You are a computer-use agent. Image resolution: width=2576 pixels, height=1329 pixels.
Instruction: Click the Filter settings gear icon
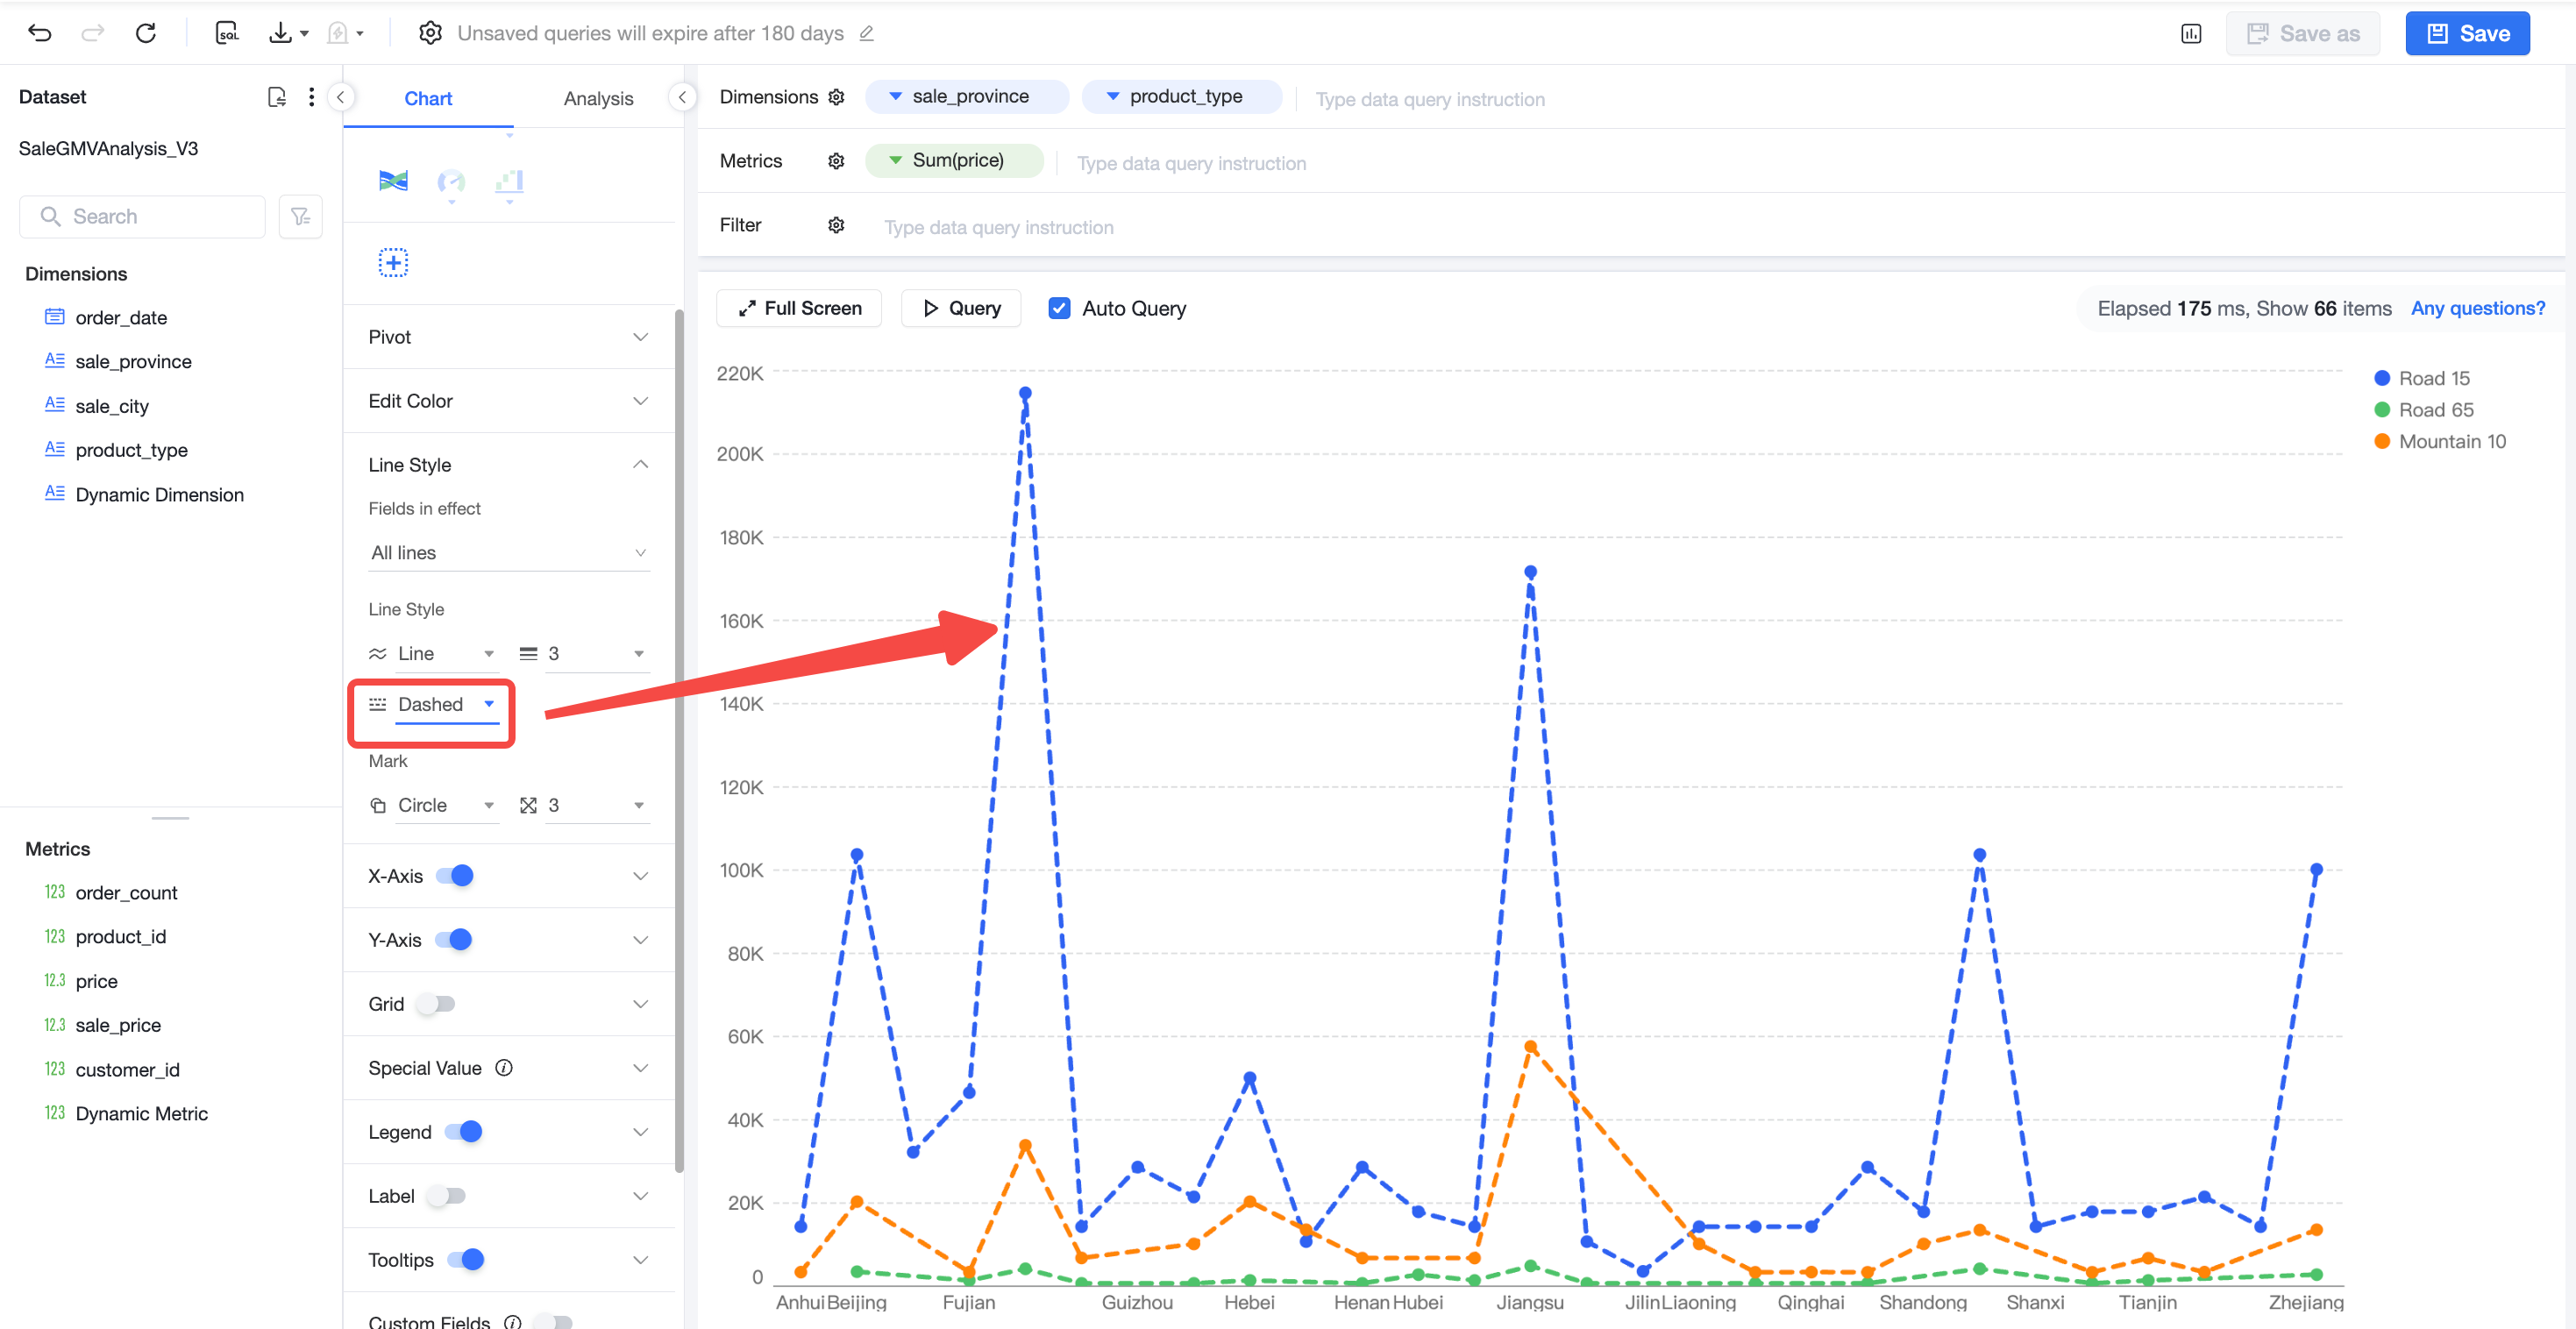pos(837,225)
